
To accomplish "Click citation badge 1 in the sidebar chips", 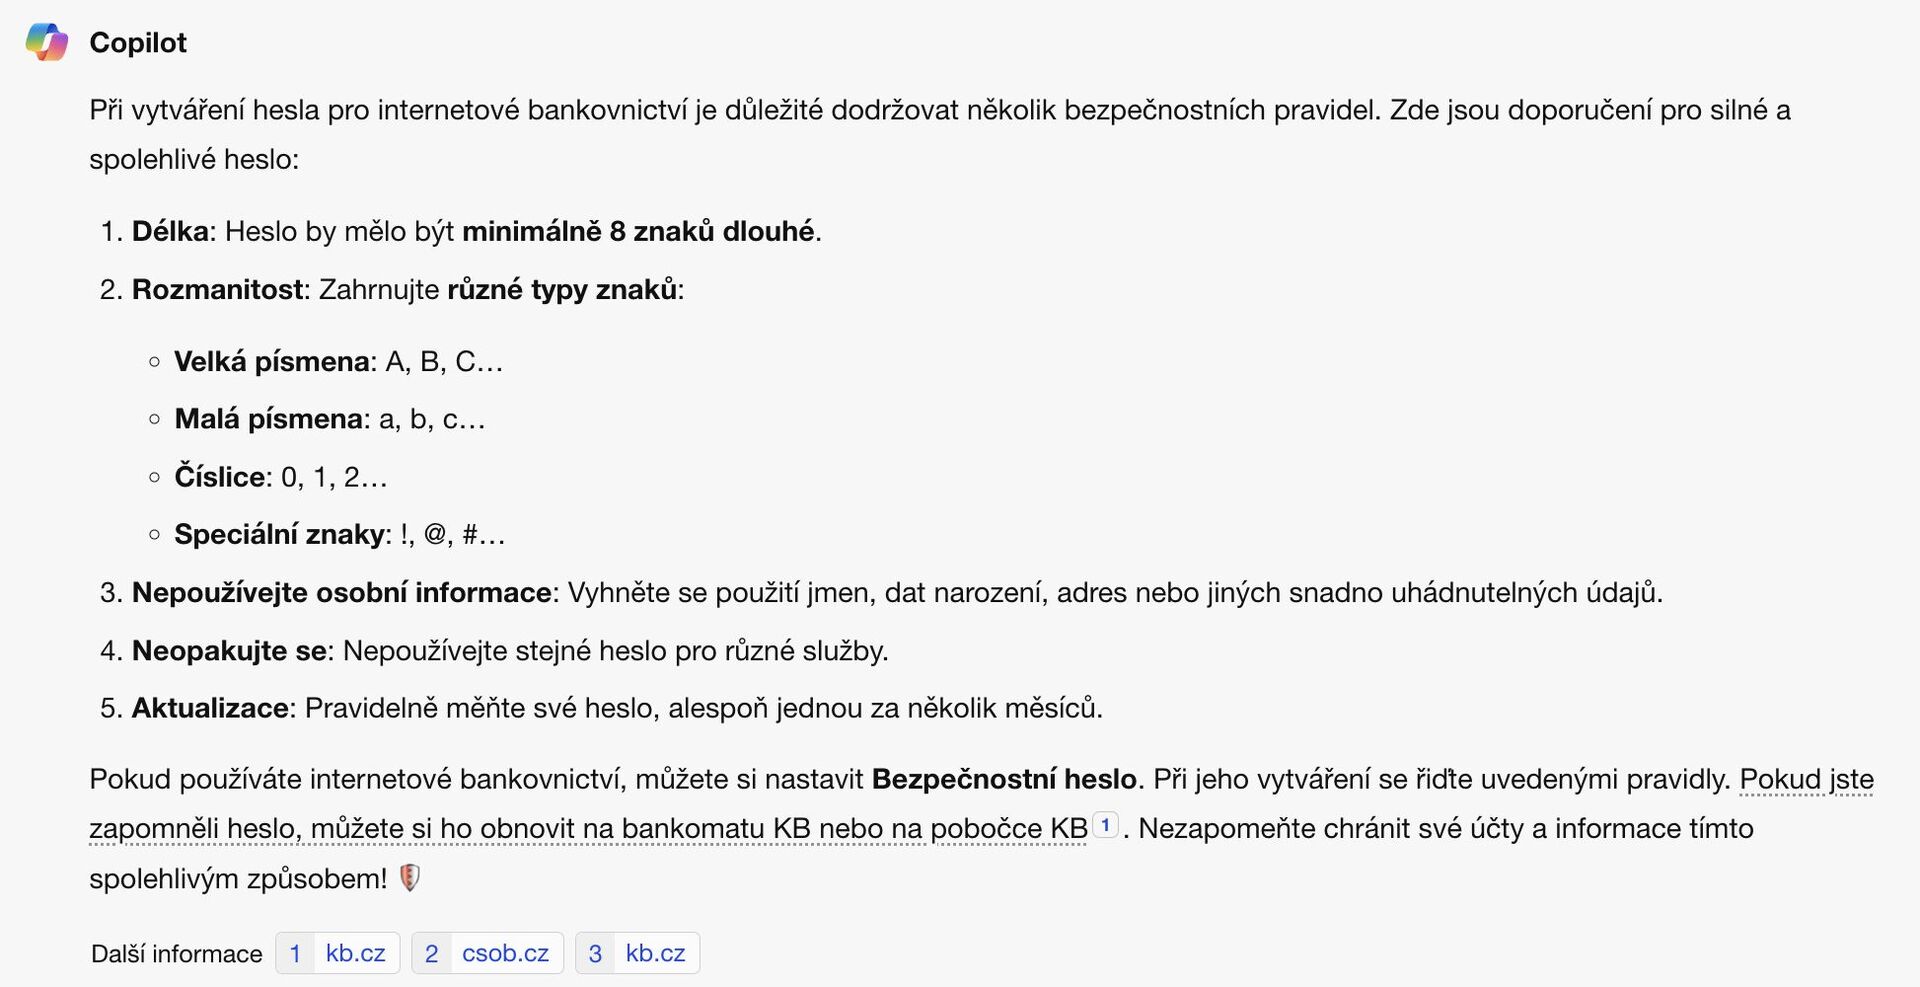I will click(296, 953).
